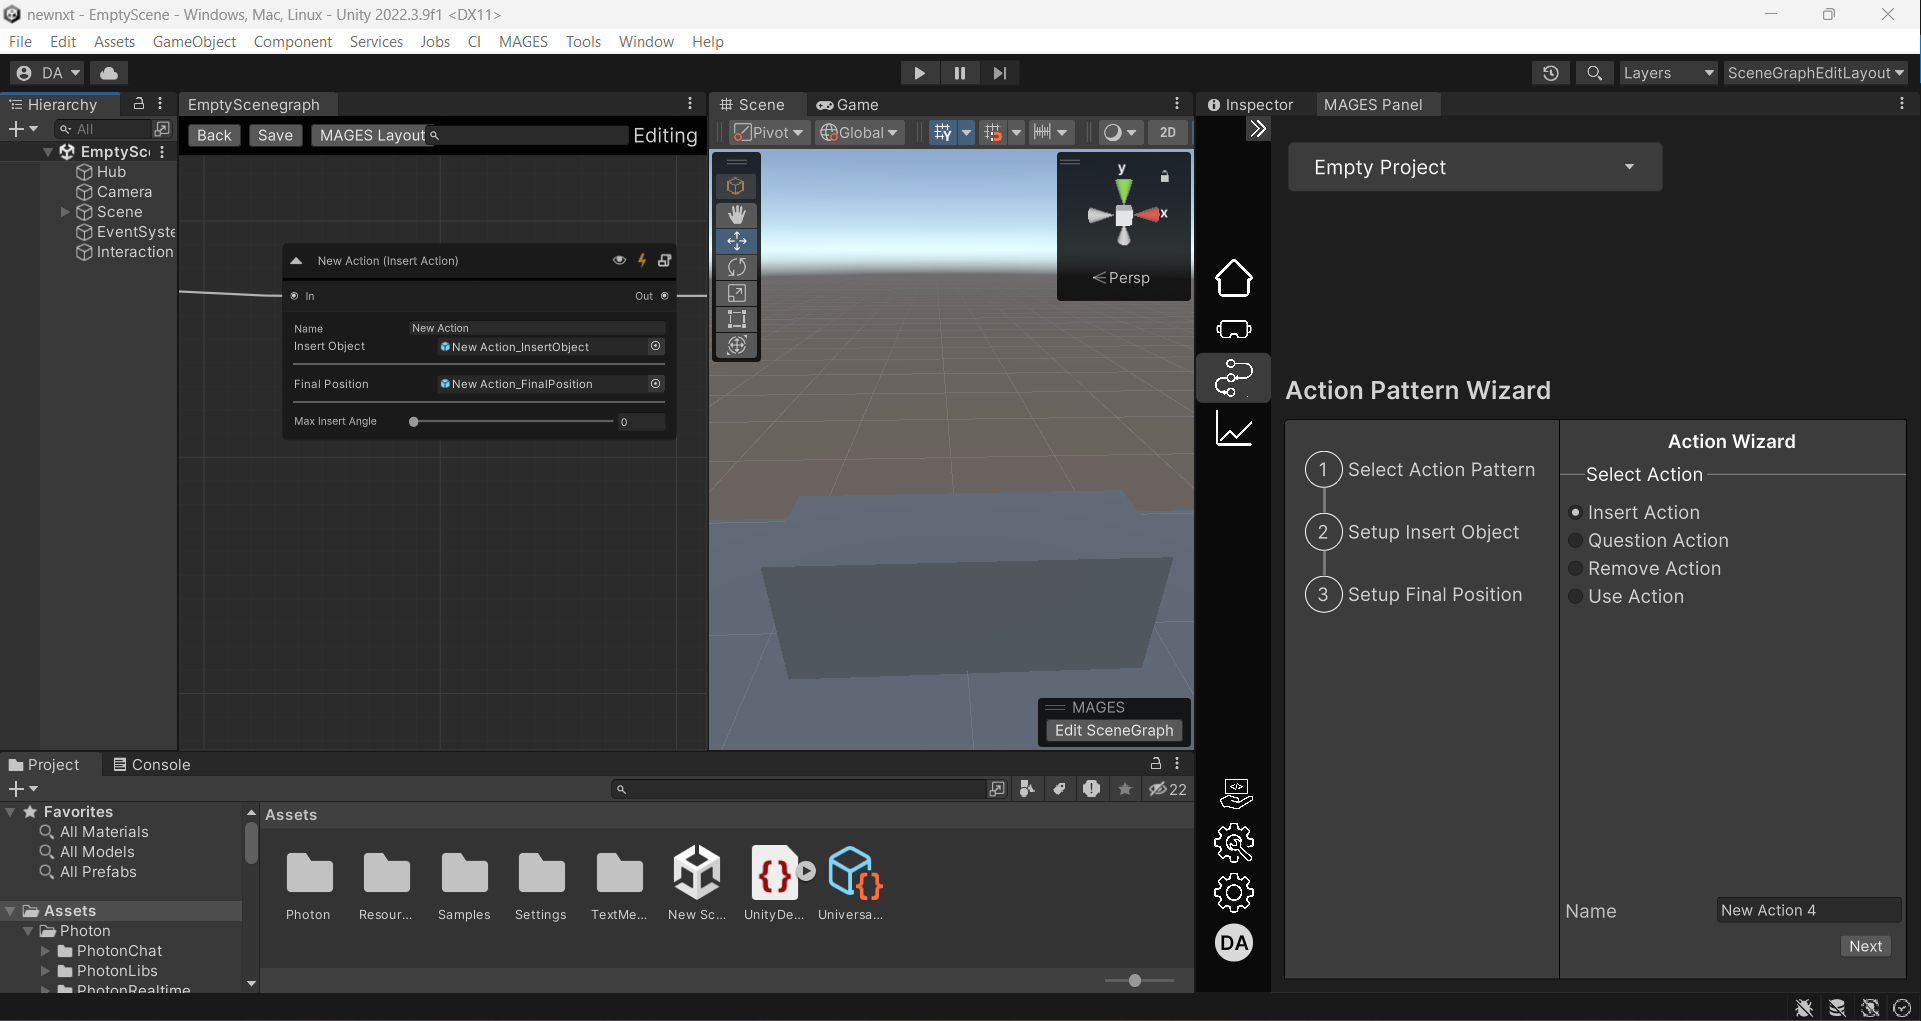
Task: Select the scenegraph flow icon in MAGES sidebar
Action: (1233, 378)
